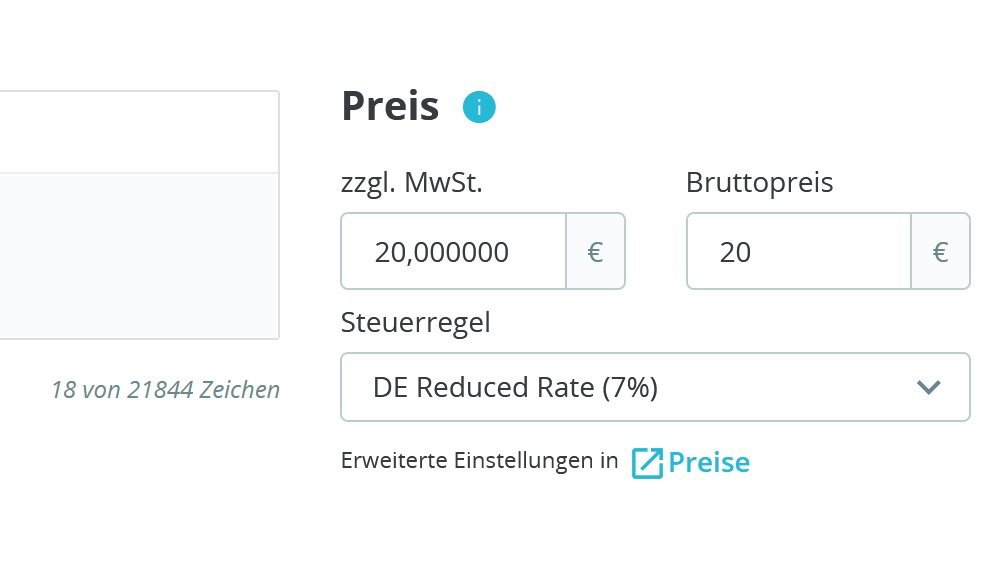
Task: Click the Steuerregel label
Action: click(x=415, y=323)
